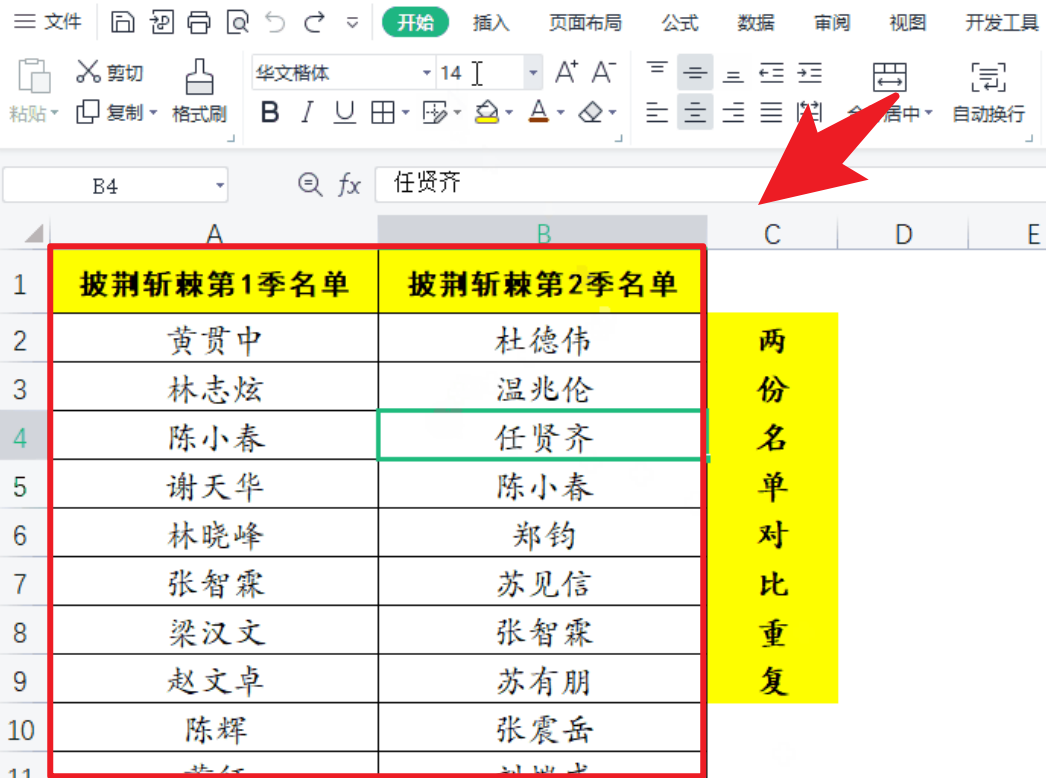The image size is (1046, 778).
Task: Toggle center alignment in the alignment group
Action: (695, 112)
